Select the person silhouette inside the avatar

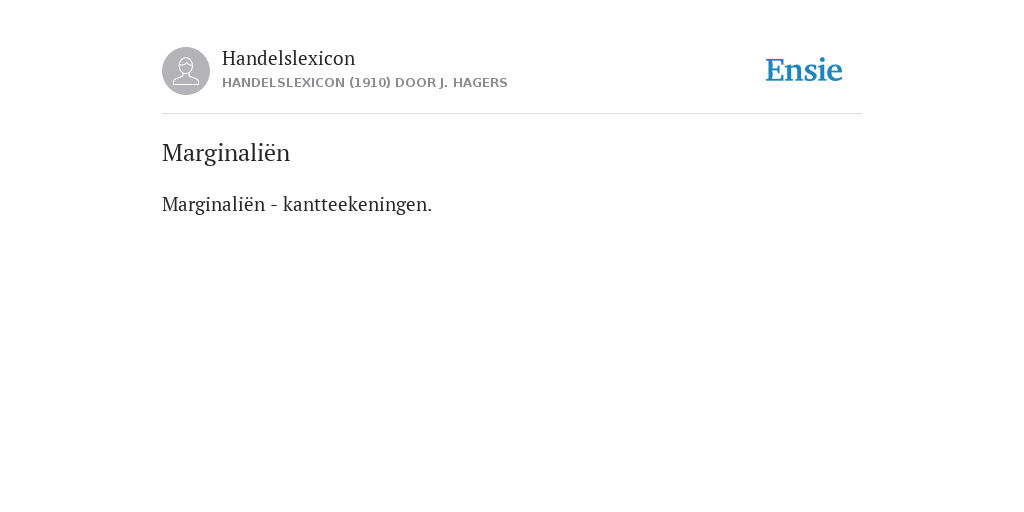[186, 71]
